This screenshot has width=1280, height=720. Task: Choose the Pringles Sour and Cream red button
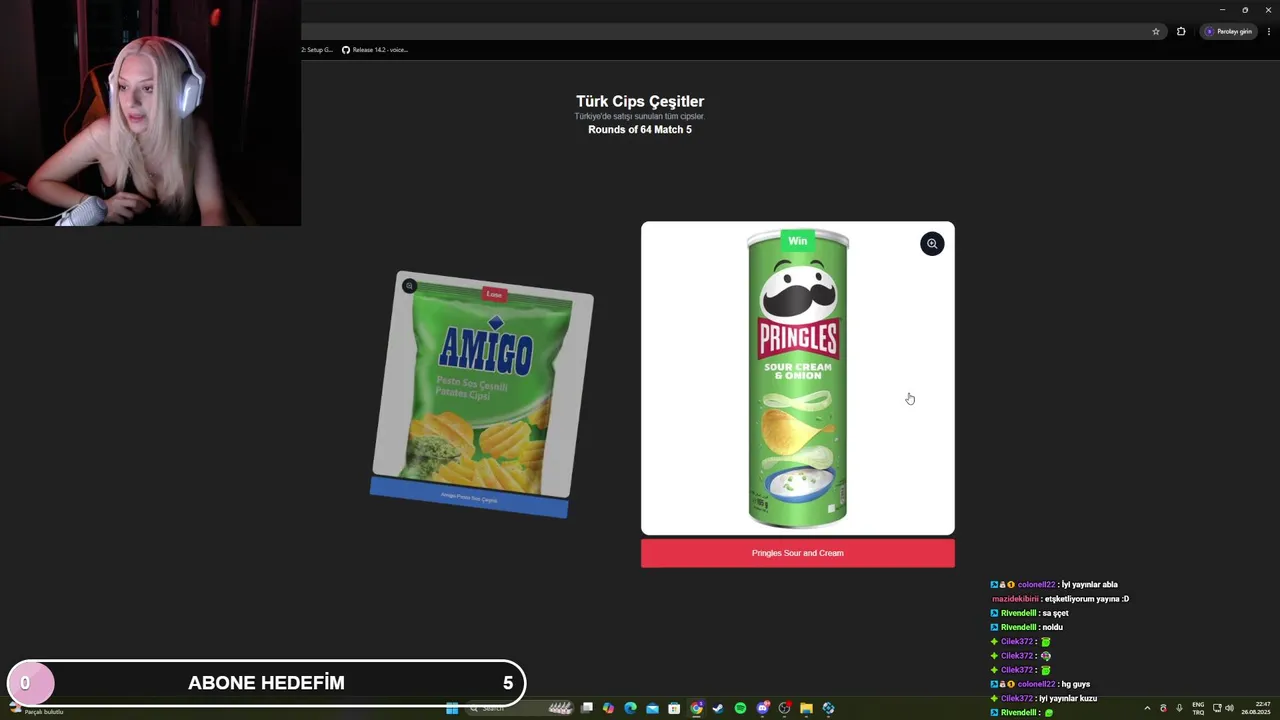798,553
